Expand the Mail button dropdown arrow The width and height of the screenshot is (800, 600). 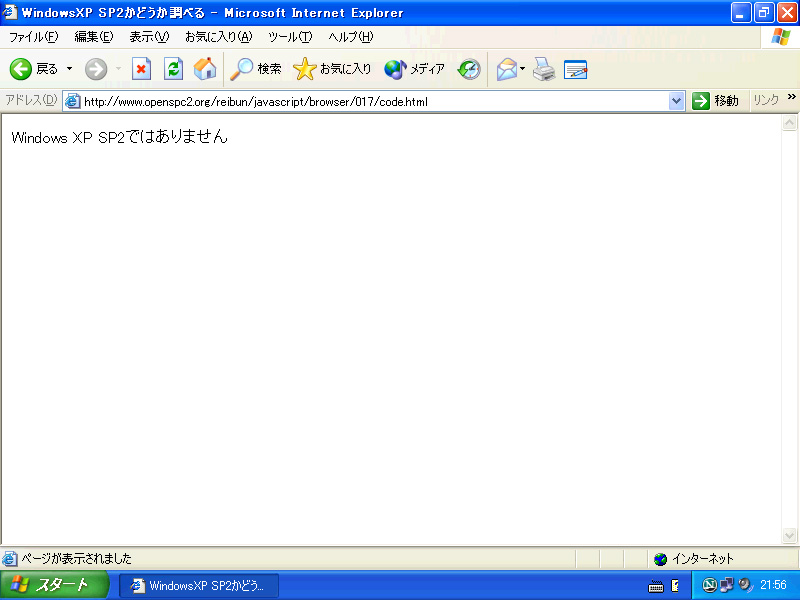[x=522, y=69]
